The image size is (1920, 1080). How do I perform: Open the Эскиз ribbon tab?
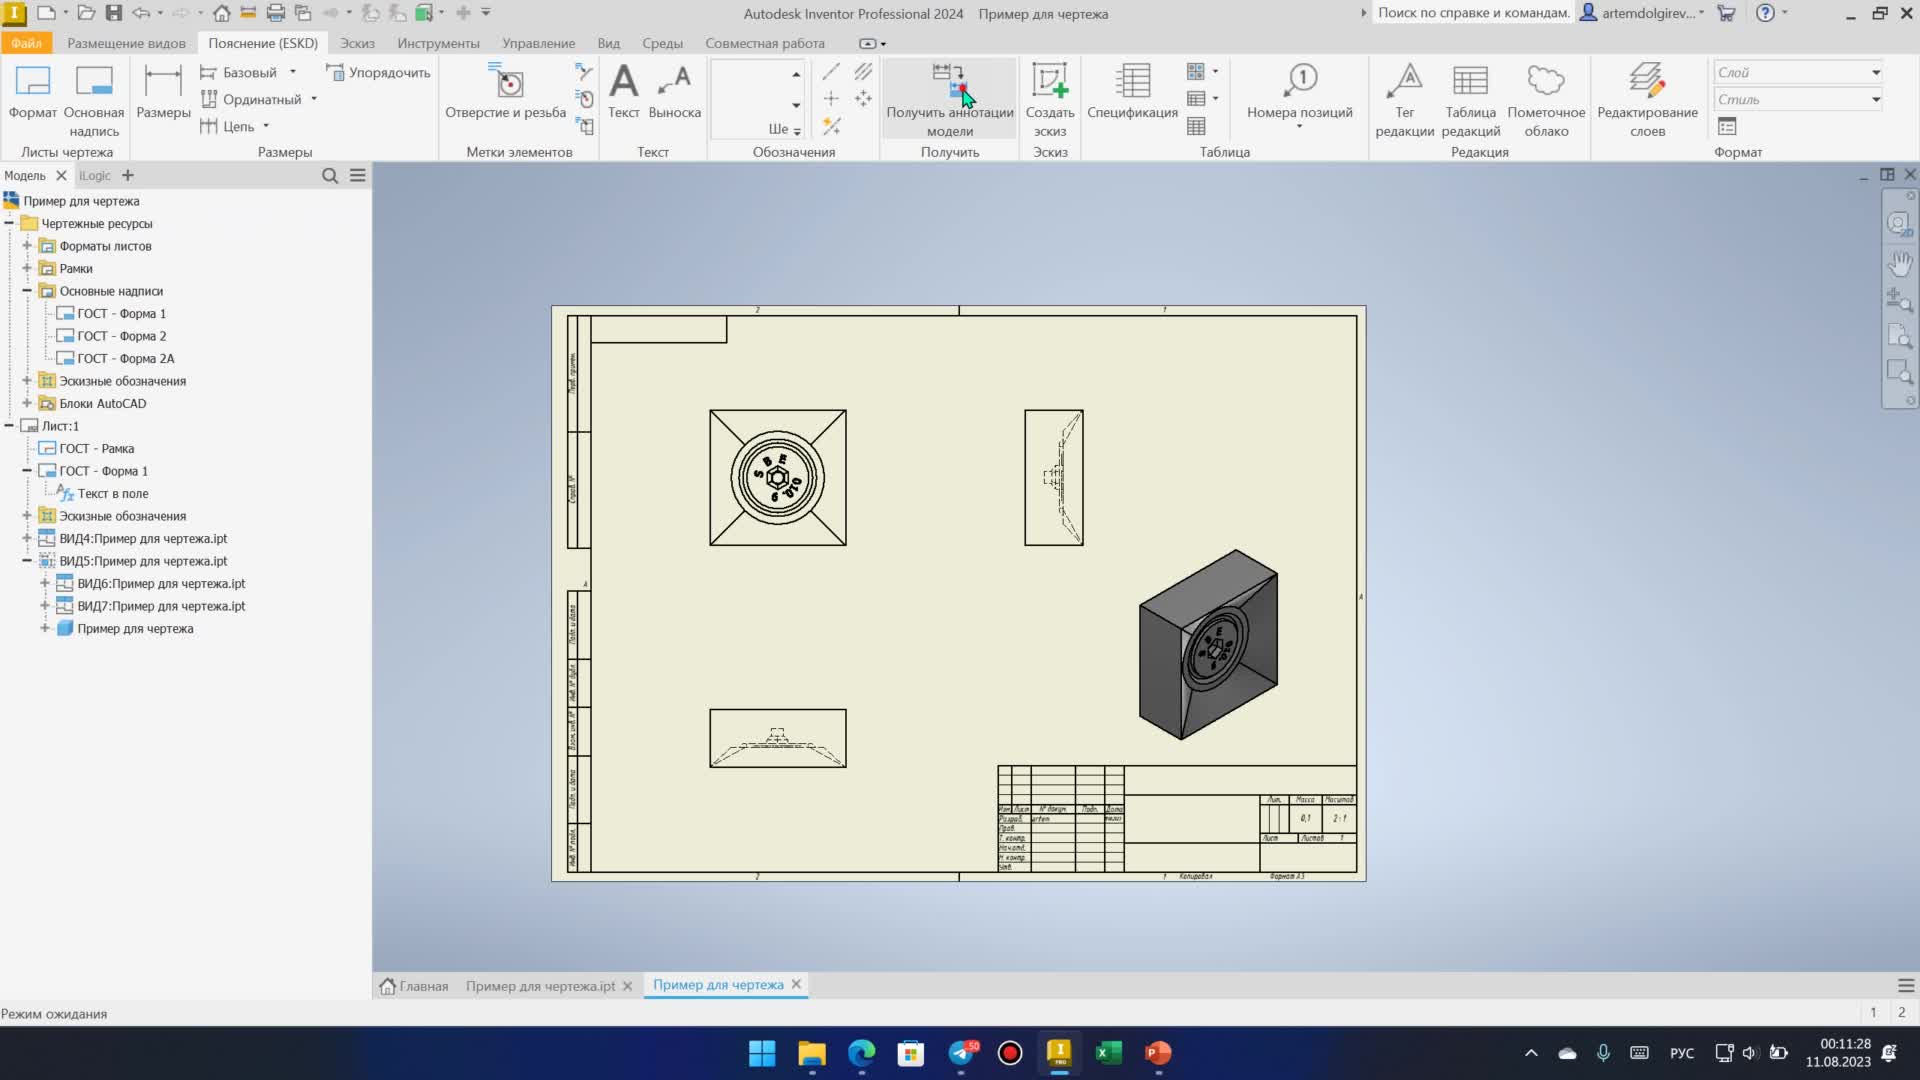(357, 43)
